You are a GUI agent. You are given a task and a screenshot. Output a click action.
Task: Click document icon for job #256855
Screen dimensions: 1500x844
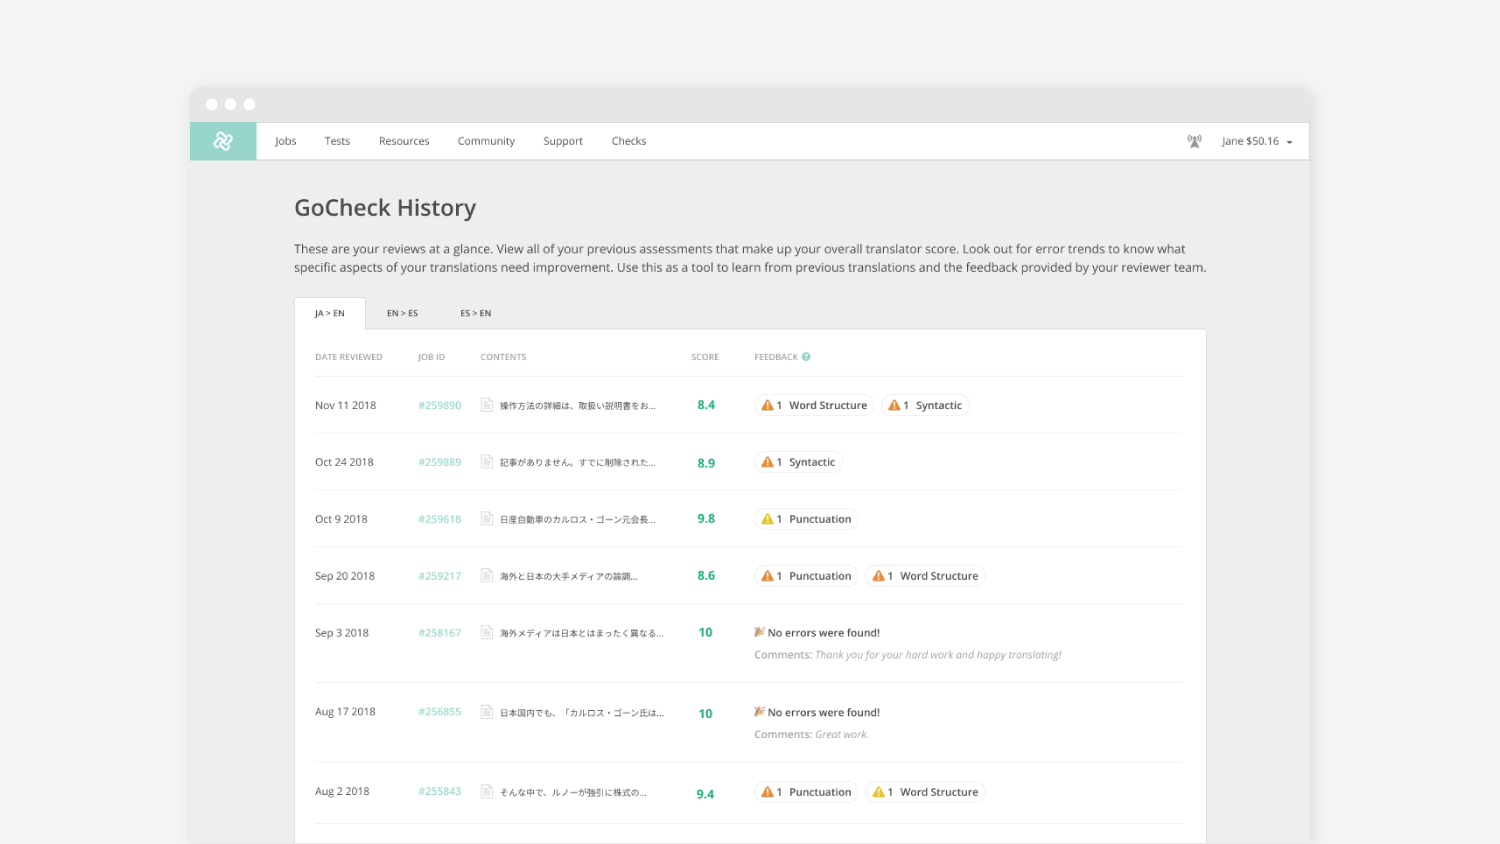click(x=487, y=712)
